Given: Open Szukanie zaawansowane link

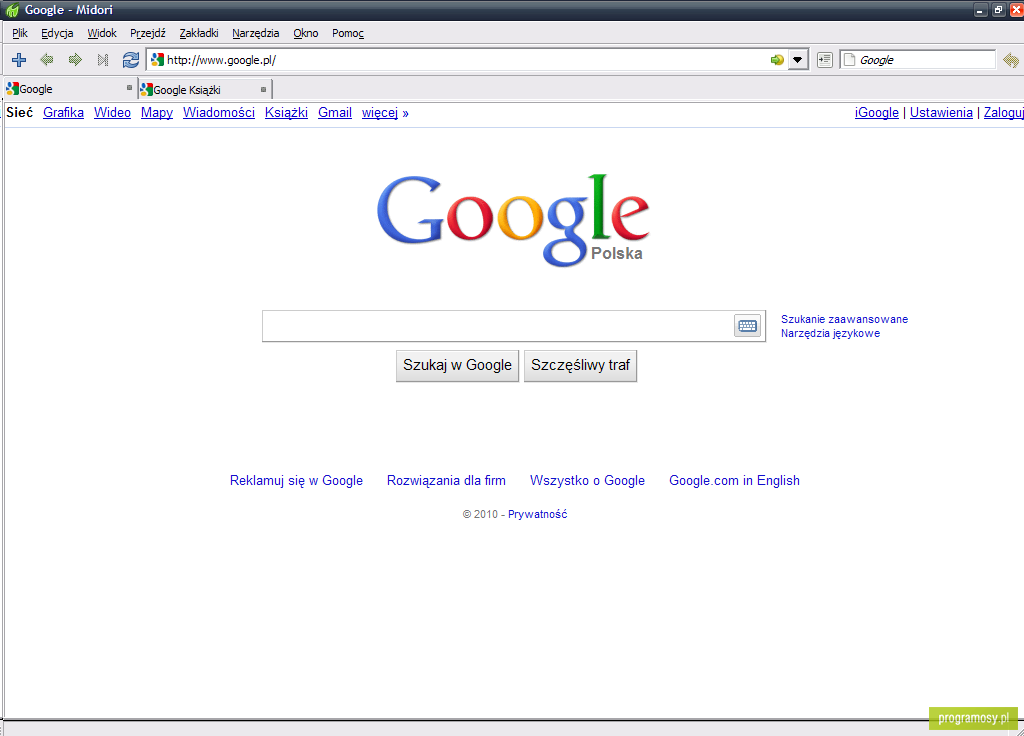Looking at the screenshot, I should tap(844, 319).
